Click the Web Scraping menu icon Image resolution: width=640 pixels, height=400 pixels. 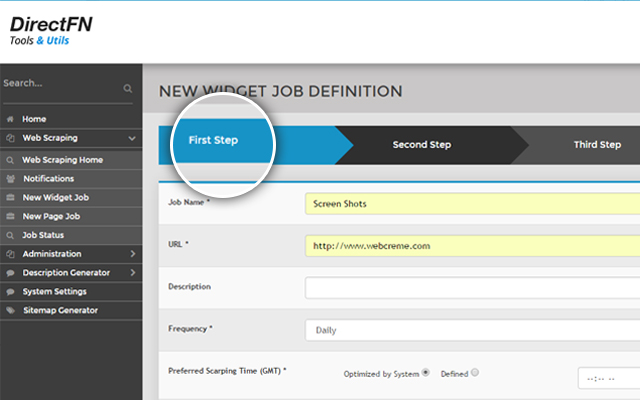pos(10,138)
